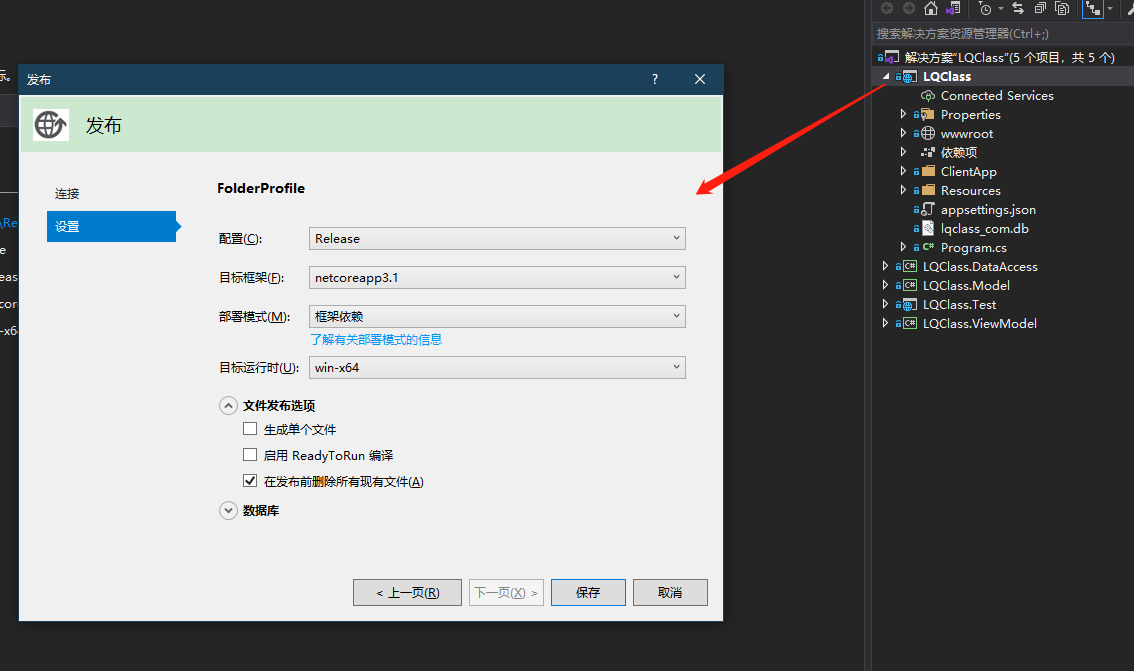Viewport: 1134px width, 671px height.
Task: Click the lqclass_com.db file icon
Action: [x=928, y=228]
